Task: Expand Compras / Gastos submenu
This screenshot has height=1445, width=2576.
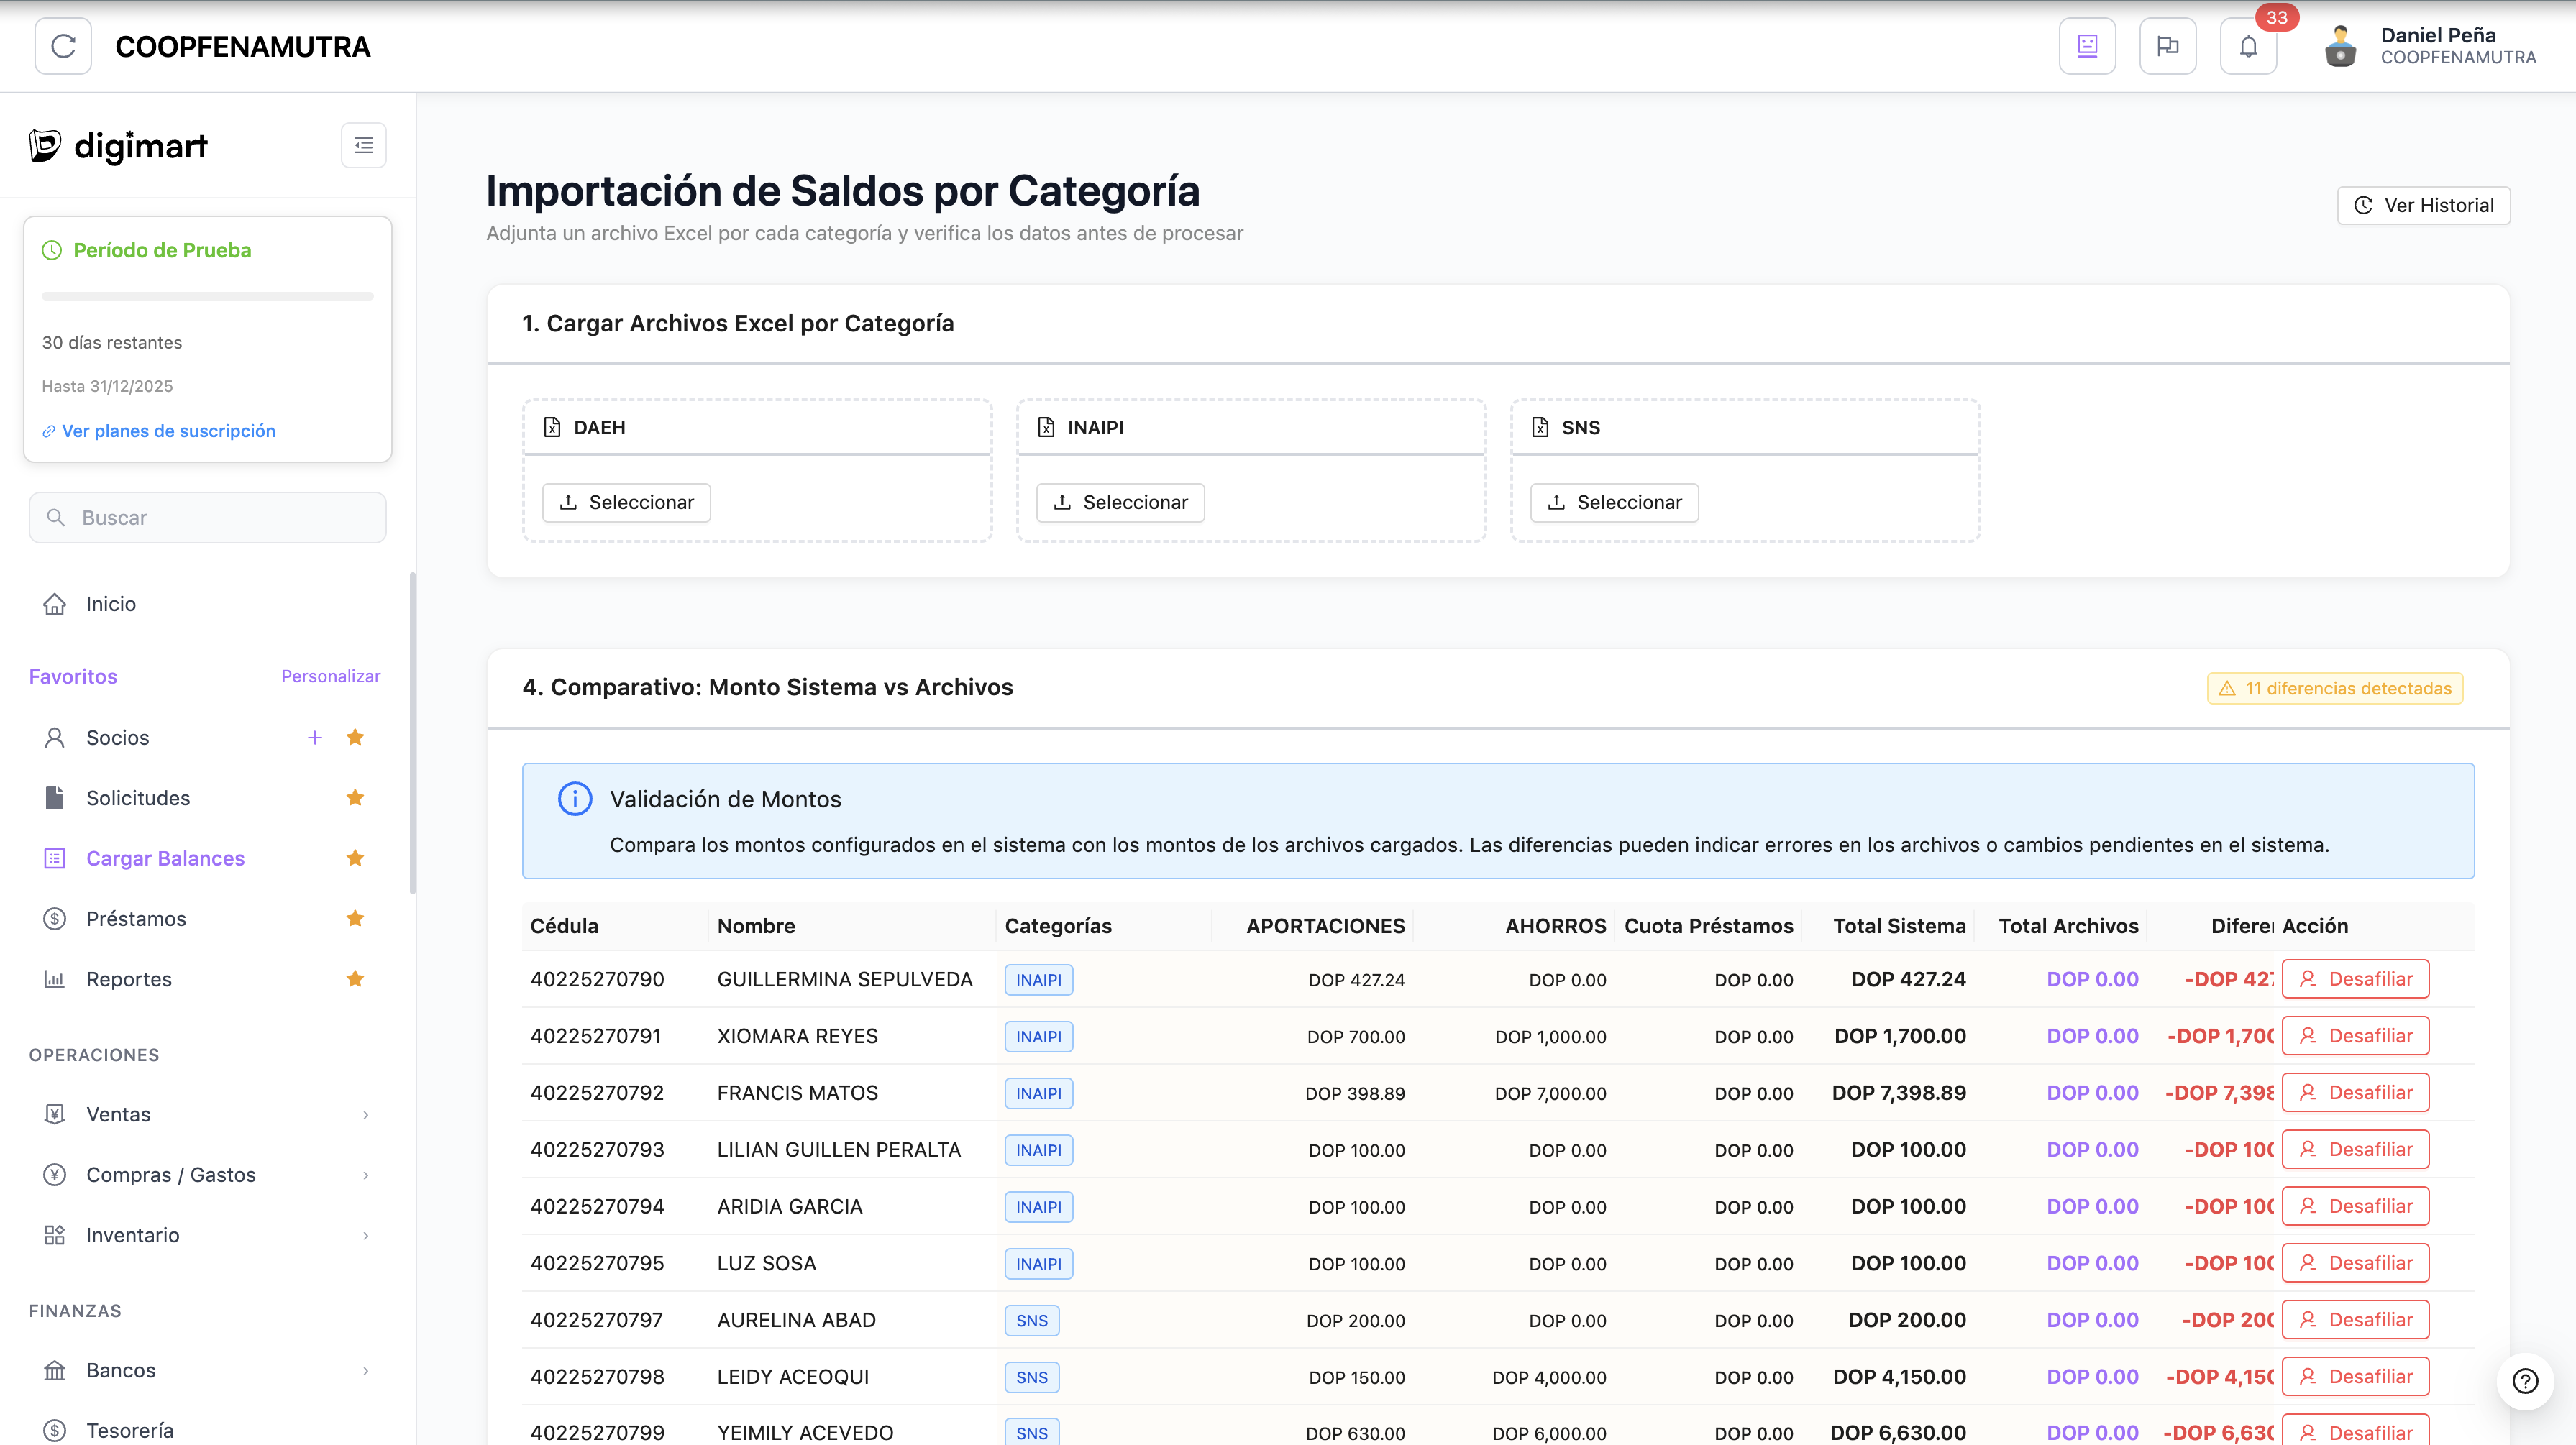Action: pyautogui.click(x=365, y=1175)
